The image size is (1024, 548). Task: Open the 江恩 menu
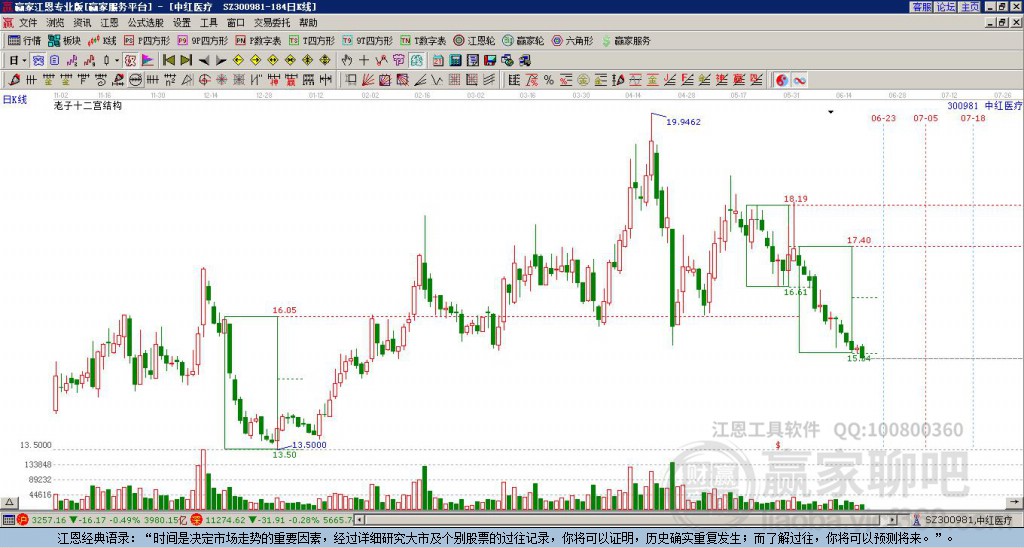[x=110, y=23]
